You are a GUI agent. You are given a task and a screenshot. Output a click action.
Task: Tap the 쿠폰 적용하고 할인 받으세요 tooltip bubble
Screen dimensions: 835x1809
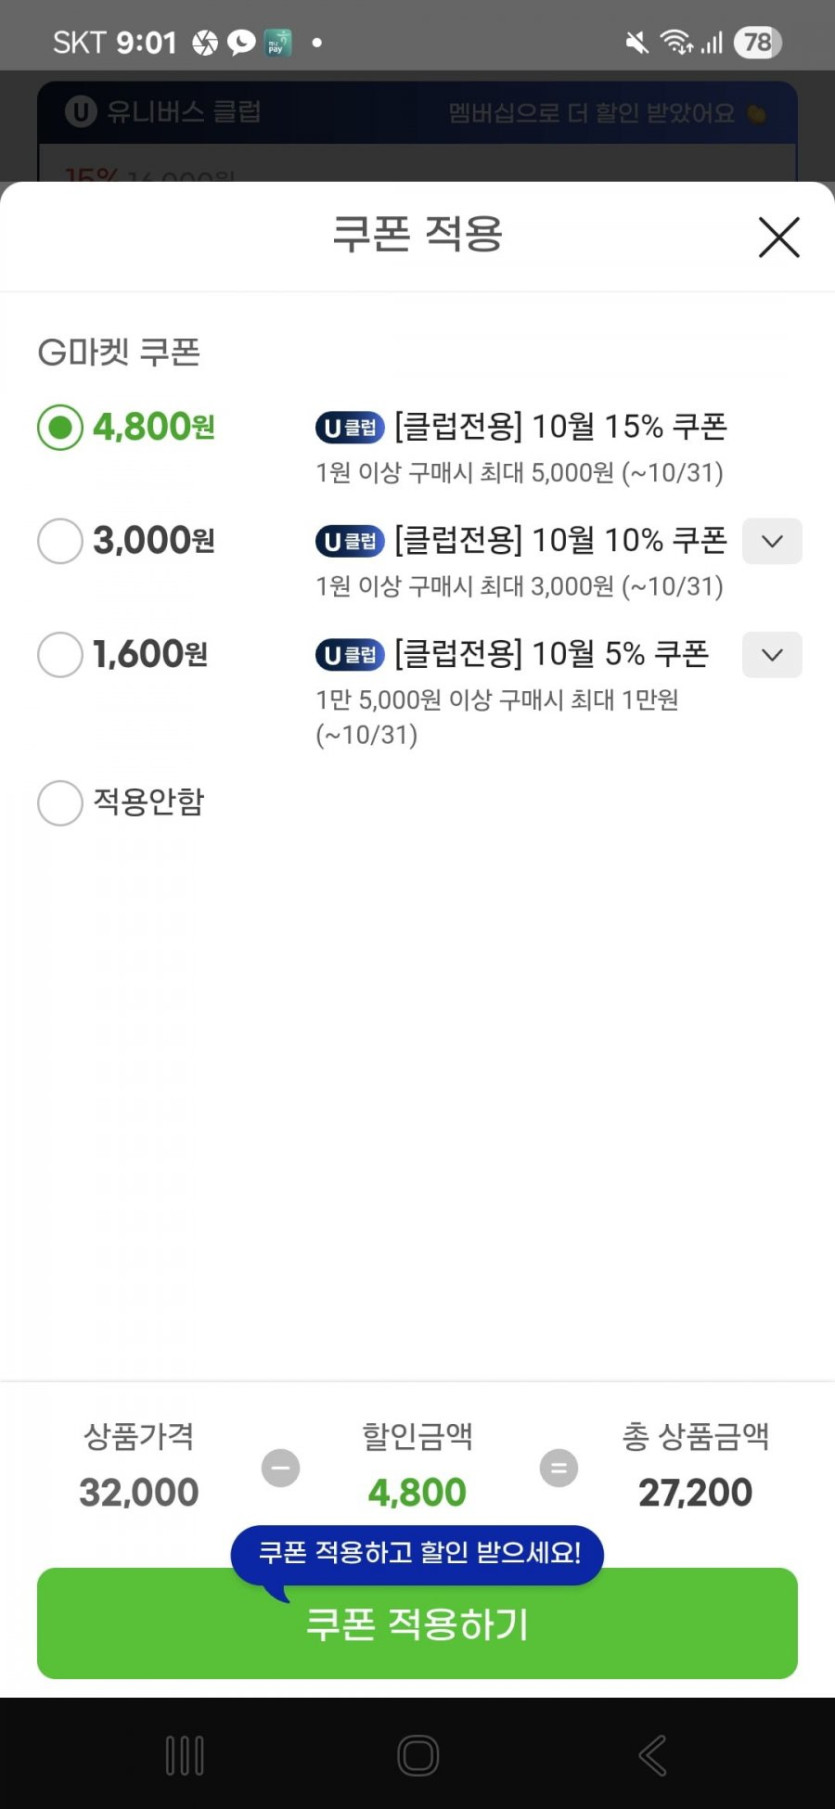pos(418,1552)
